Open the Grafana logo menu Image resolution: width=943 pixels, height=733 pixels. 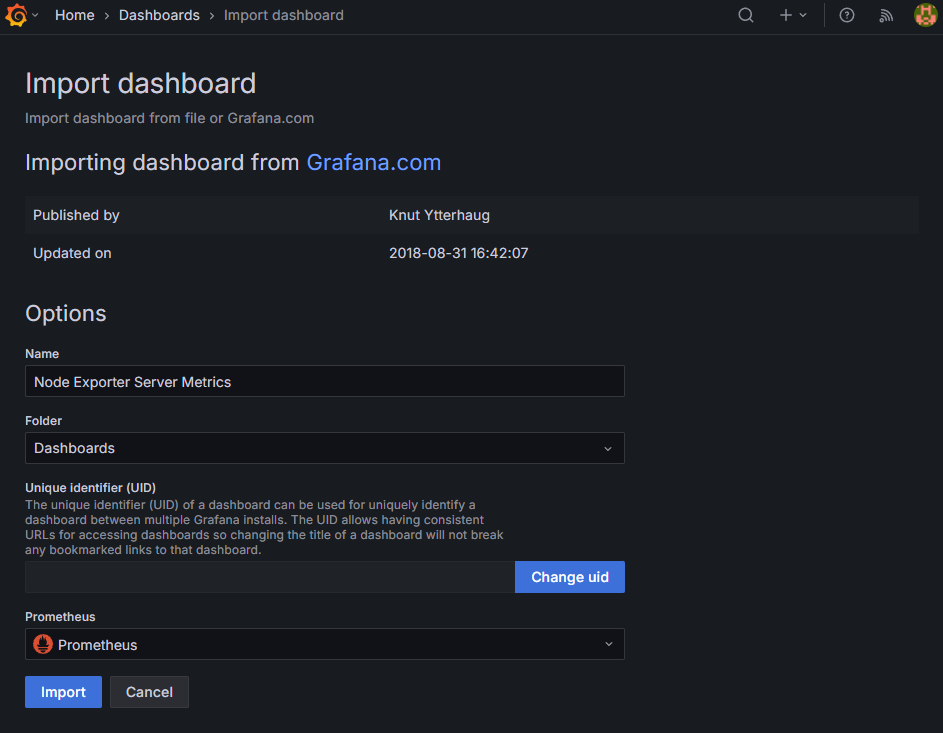(16, 15)
